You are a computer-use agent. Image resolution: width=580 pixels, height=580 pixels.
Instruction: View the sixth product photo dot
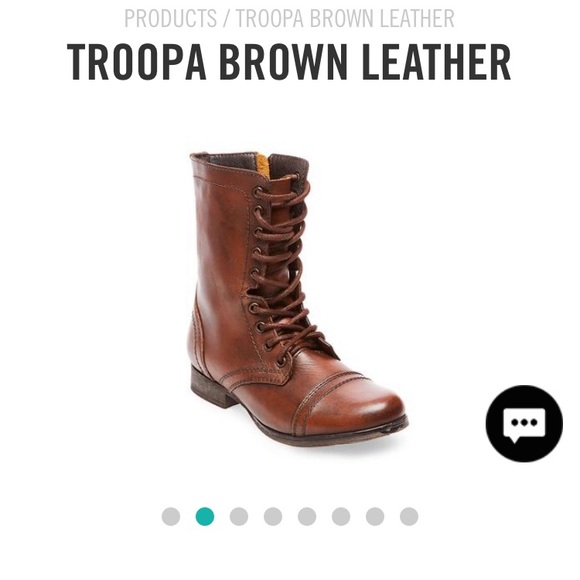tap(341, 516)
